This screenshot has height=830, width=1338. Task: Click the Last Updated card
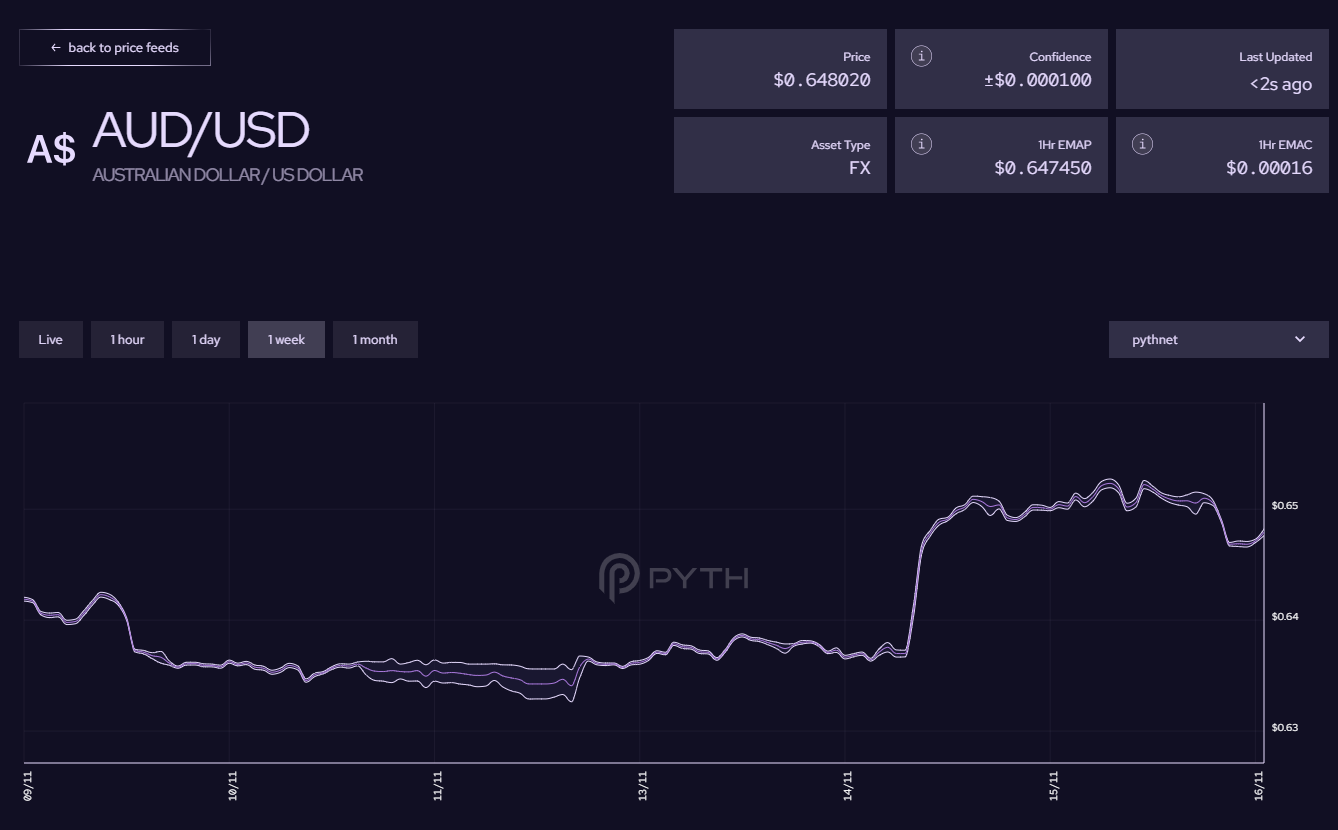point(1222,68)
